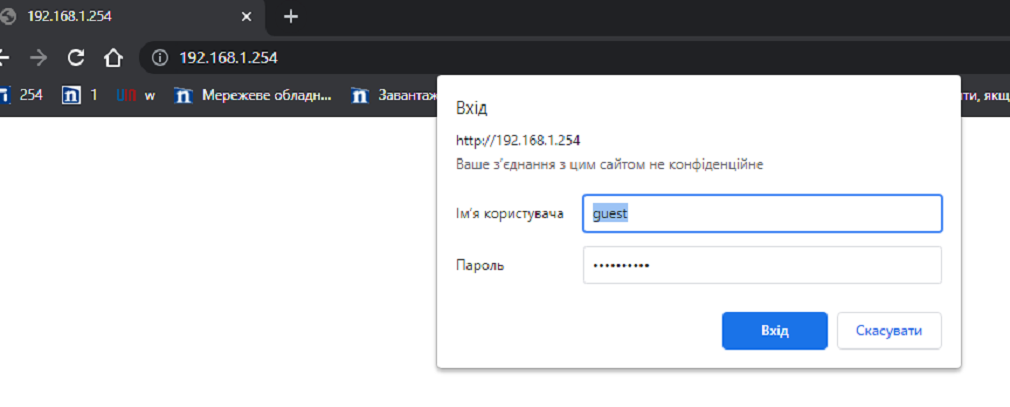The image size is (1010, 407).
Task: Reload the current page
Action: pyautogui.click(x=76, y=58)
